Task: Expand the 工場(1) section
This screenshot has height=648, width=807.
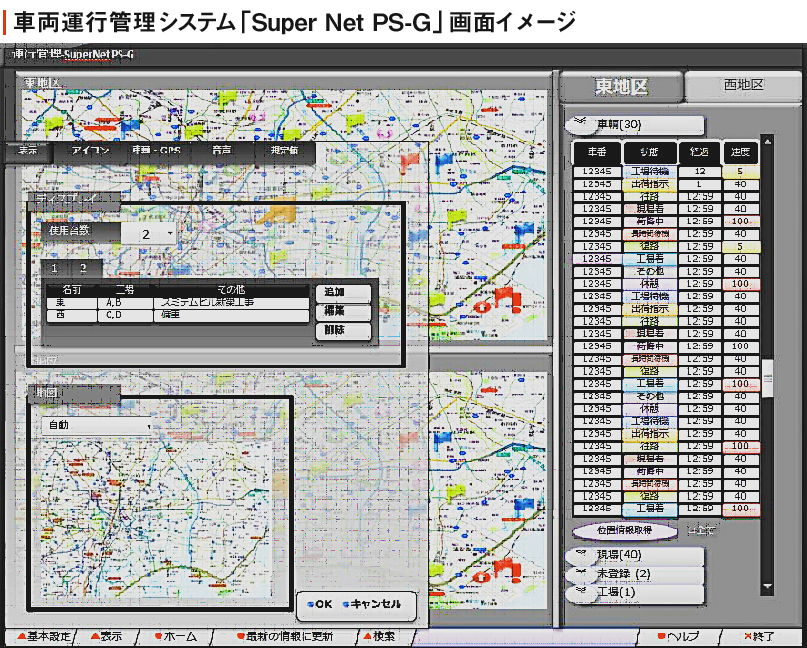Action: (x=635, y=592)
